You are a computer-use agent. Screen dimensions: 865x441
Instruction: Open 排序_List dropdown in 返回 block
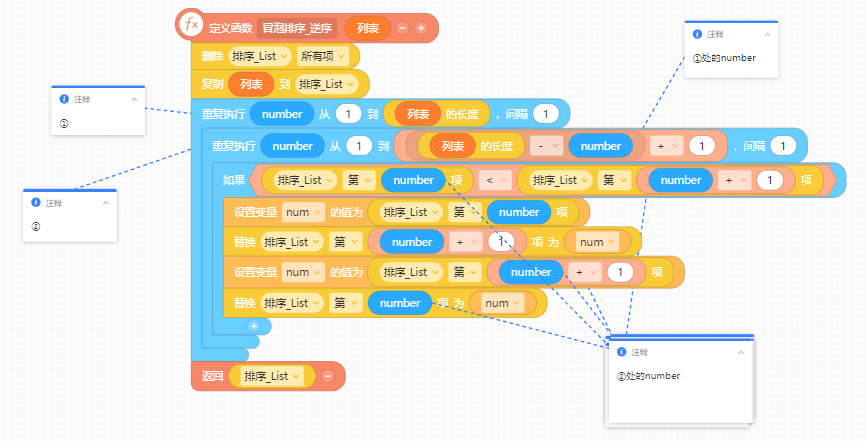272,376
